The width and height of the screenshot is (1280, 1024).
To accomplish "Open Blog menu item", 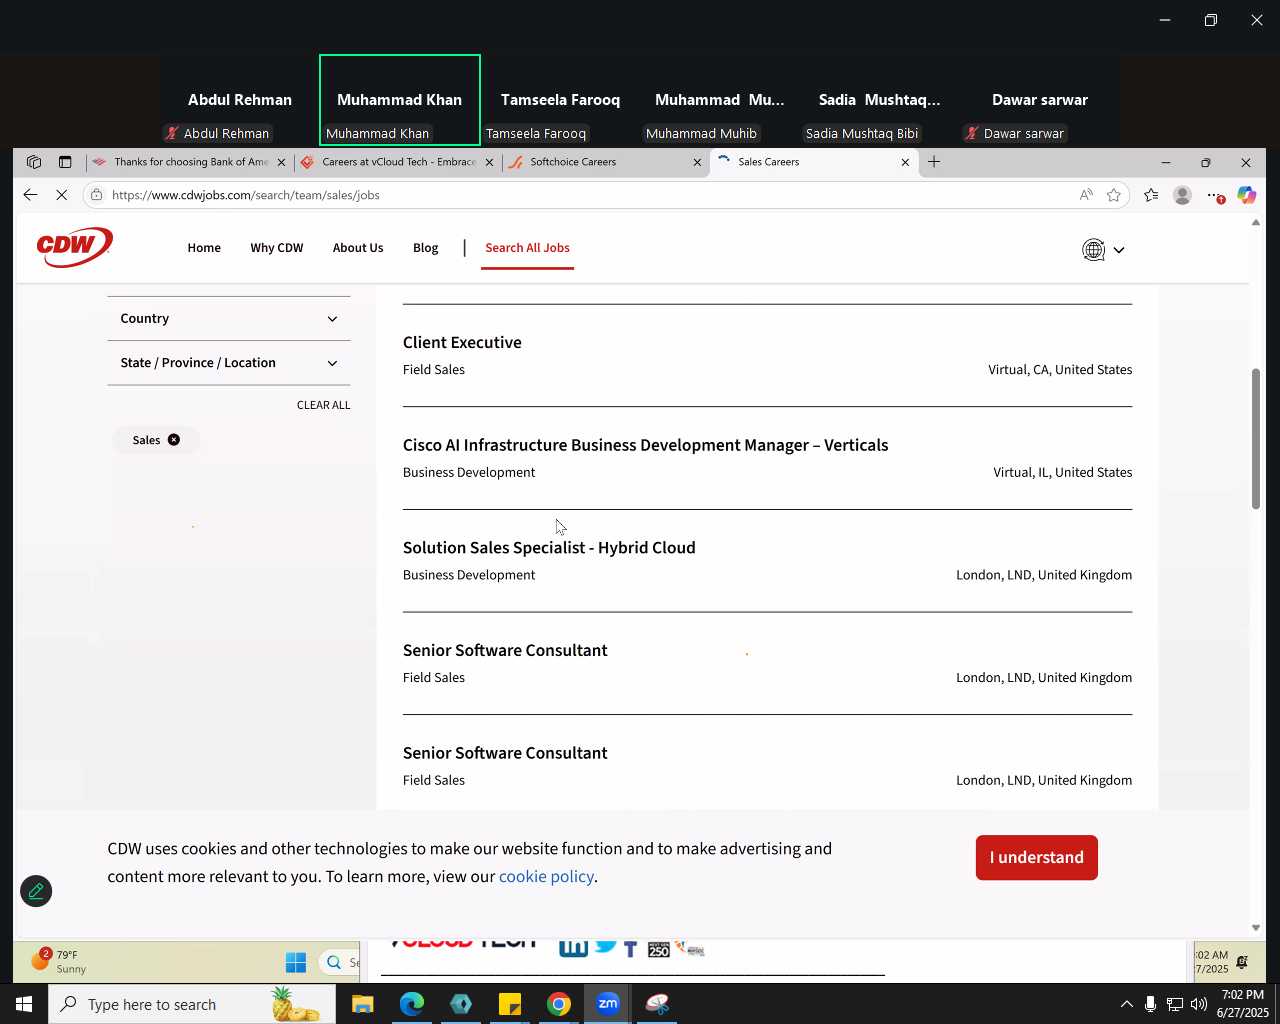I will coord(426,248).
